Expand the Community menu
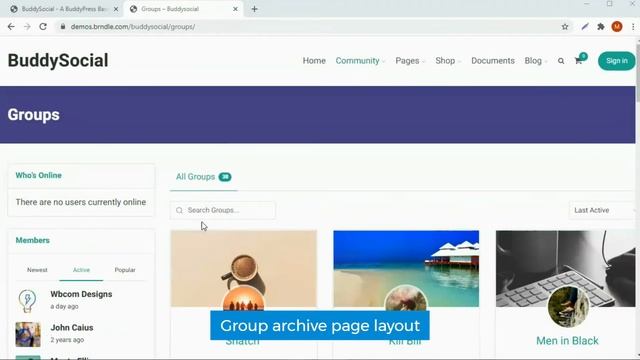Image resolution: width=640 pixels, height=360 pixels. pyautogui.click(x=360, y=61)
